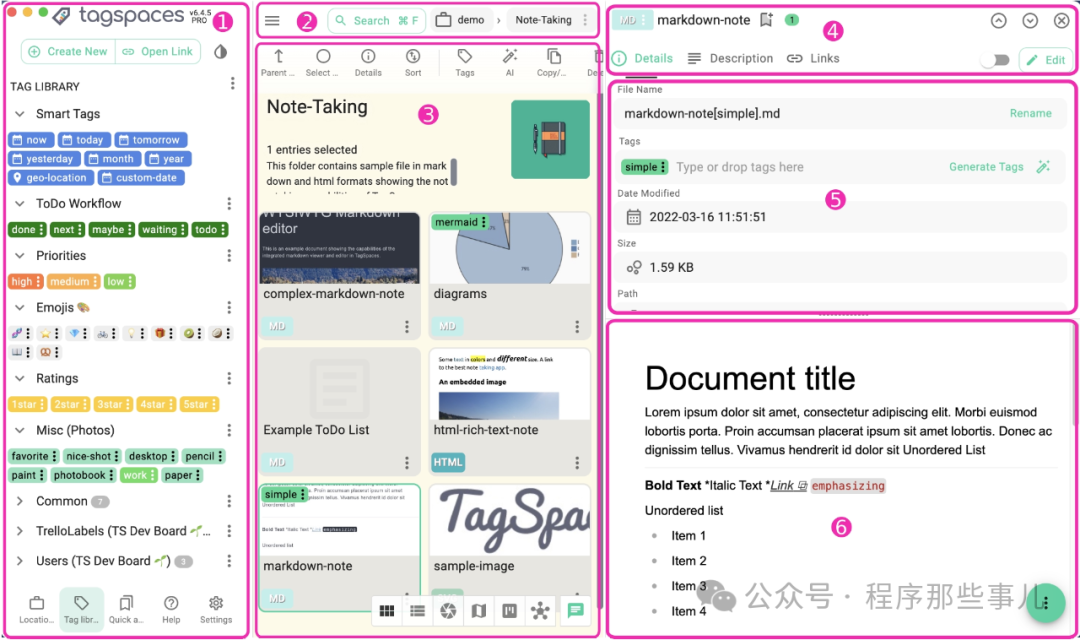The height and width of the screenshot is (640, 1080).
Task: Open the diagrams file card
Action: [510, 276]
